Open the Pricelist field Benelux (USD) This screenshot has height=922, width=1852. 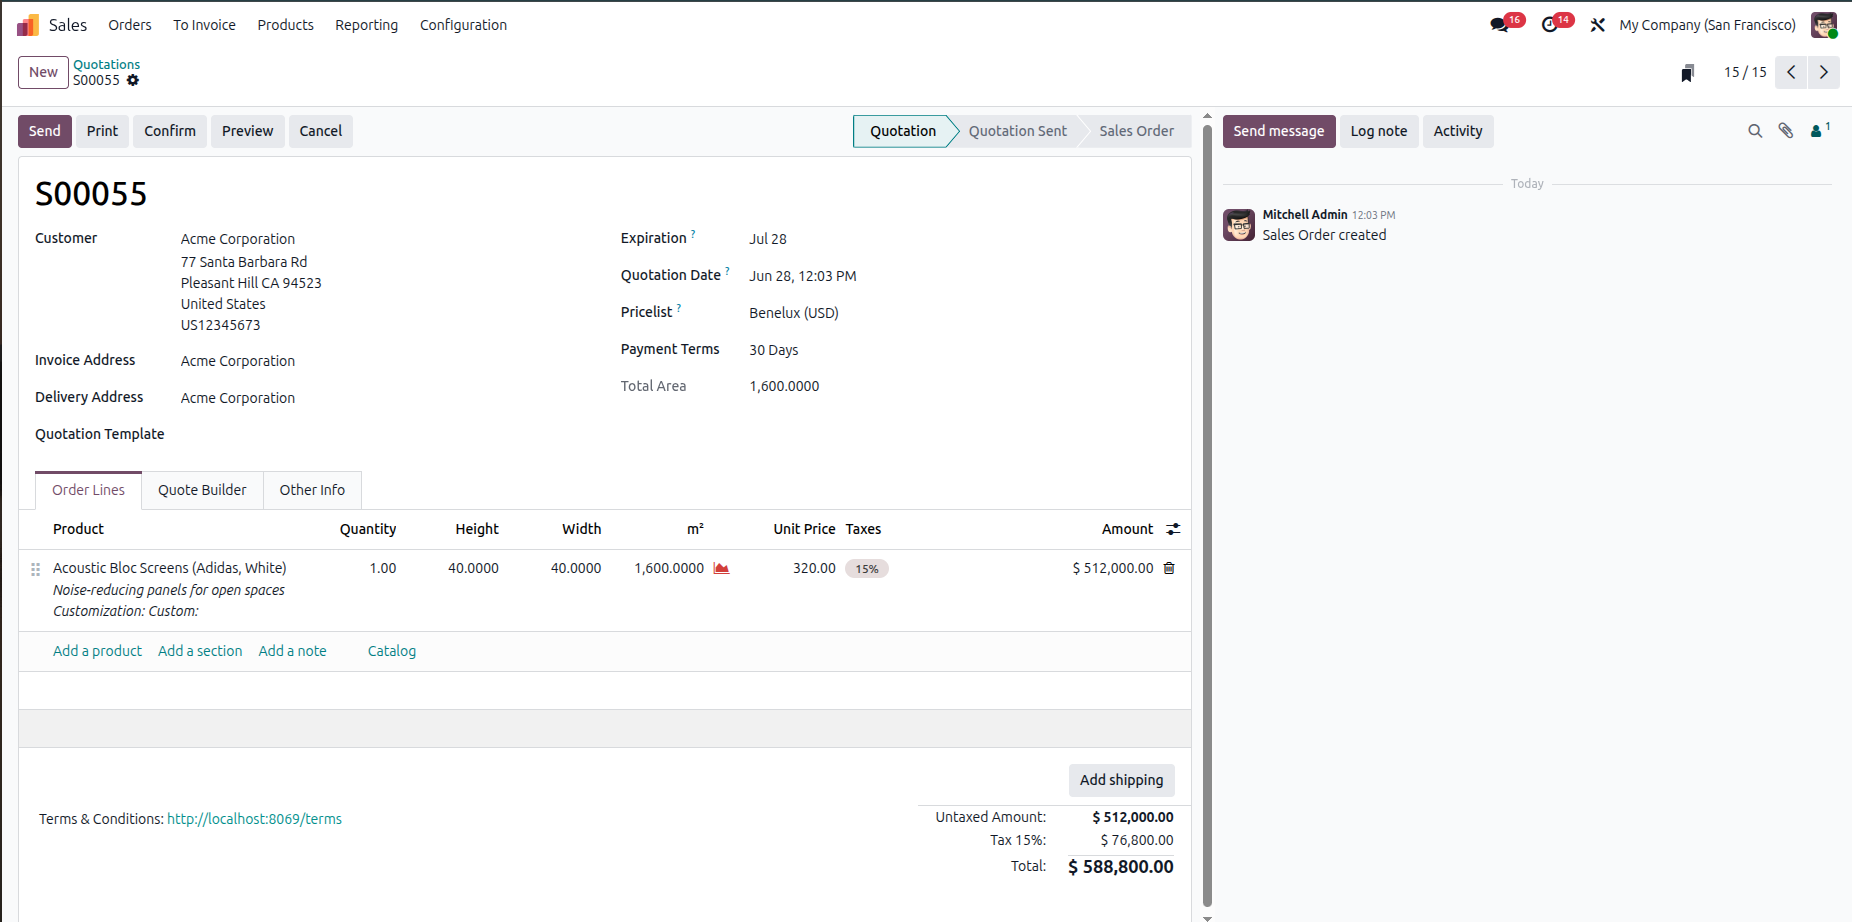coord(794,313)
